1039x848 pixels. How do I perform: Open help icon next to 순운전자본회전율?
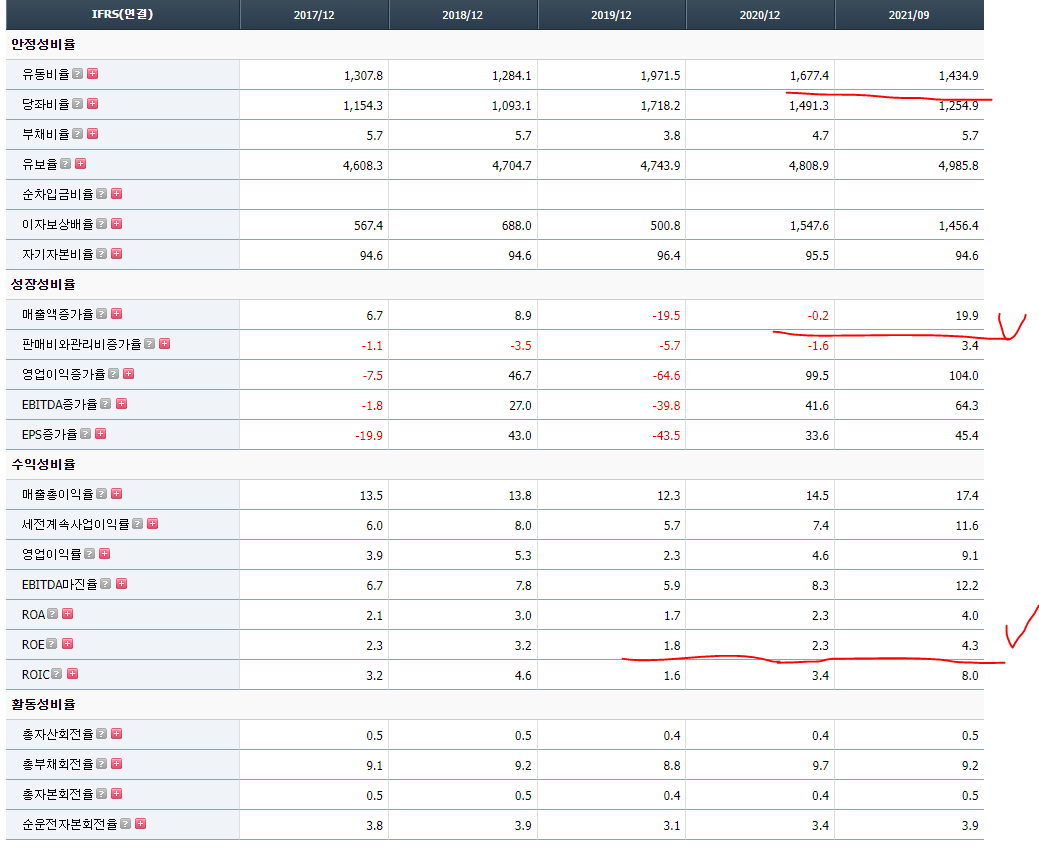point(125,823)
